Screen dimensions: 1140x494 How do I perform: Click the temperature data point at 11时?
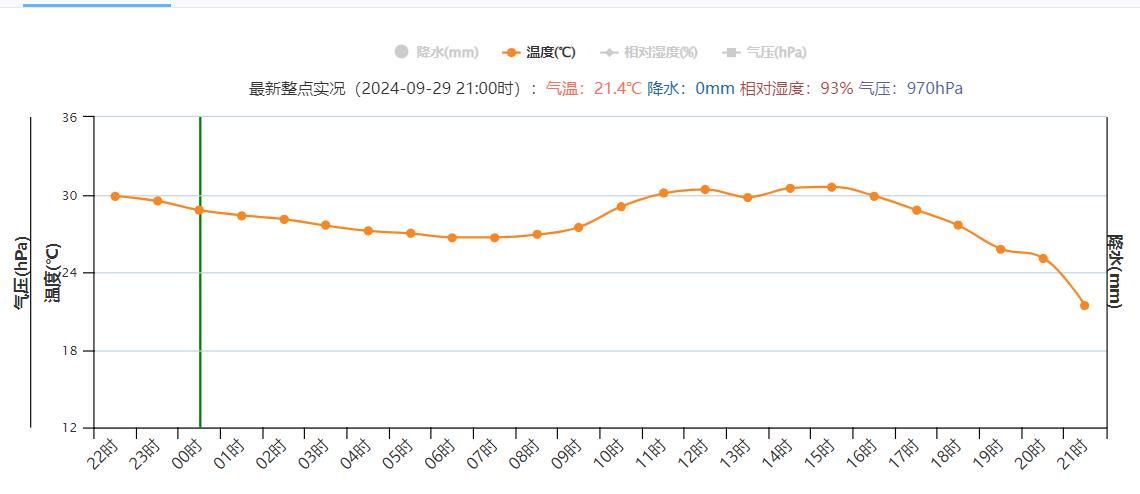pyautogui.click(x=663, y=193)
